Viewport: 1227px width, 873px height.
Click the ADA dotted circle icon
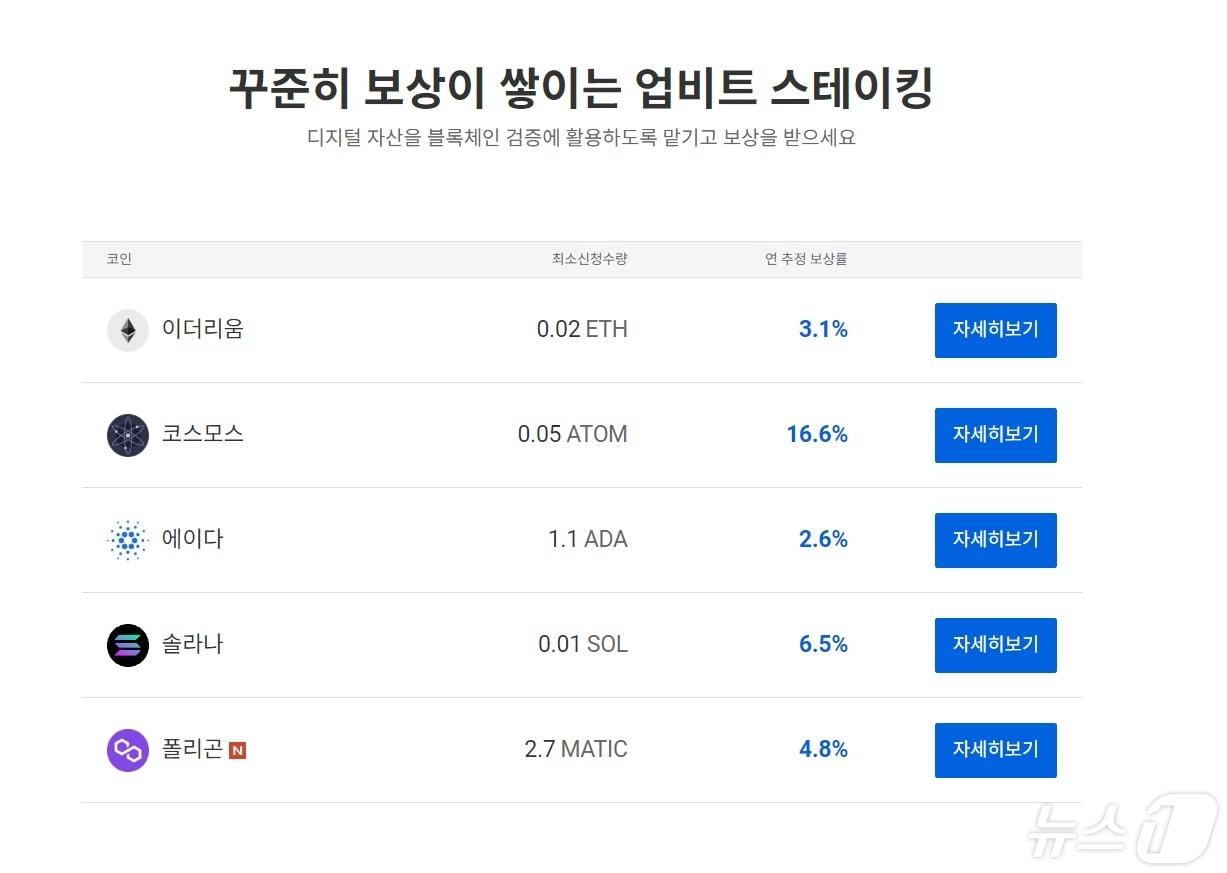pos(127,540)
